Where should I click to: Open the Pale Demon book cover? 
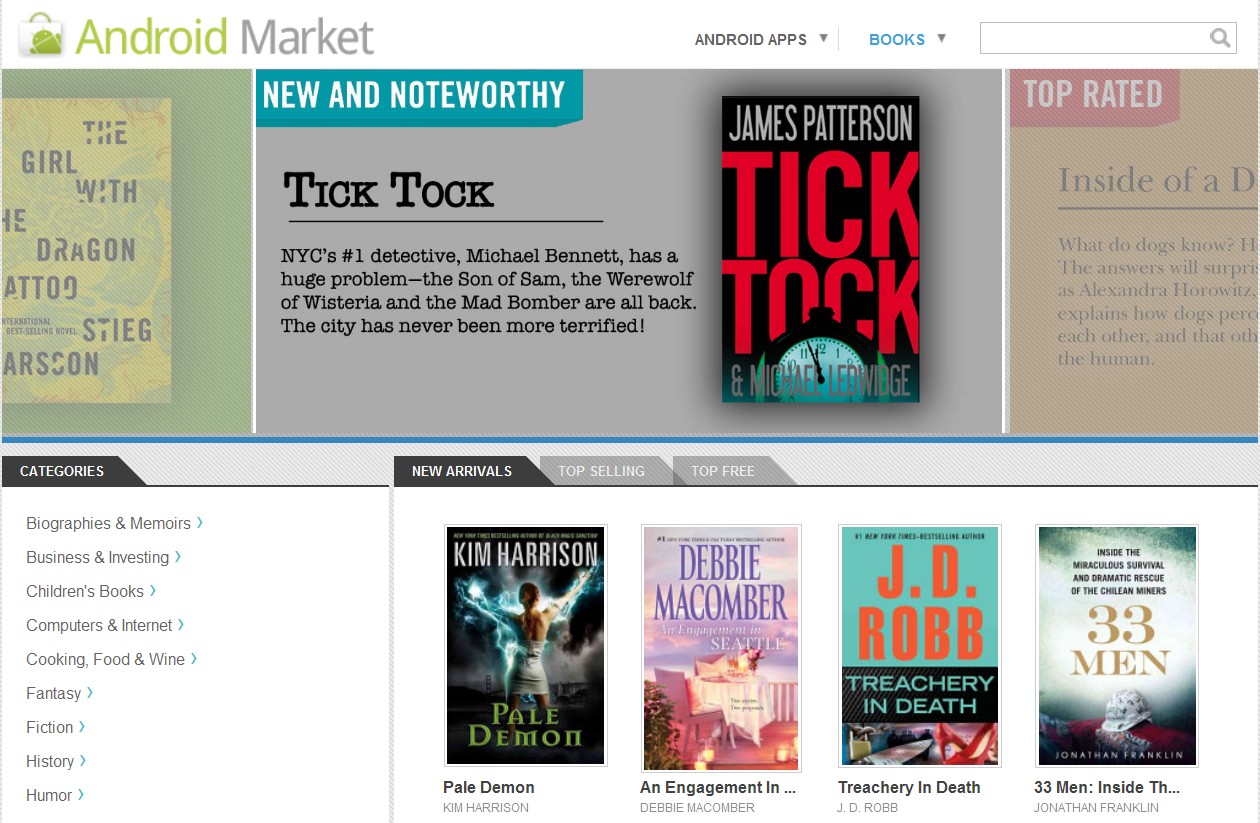[525, 646]
